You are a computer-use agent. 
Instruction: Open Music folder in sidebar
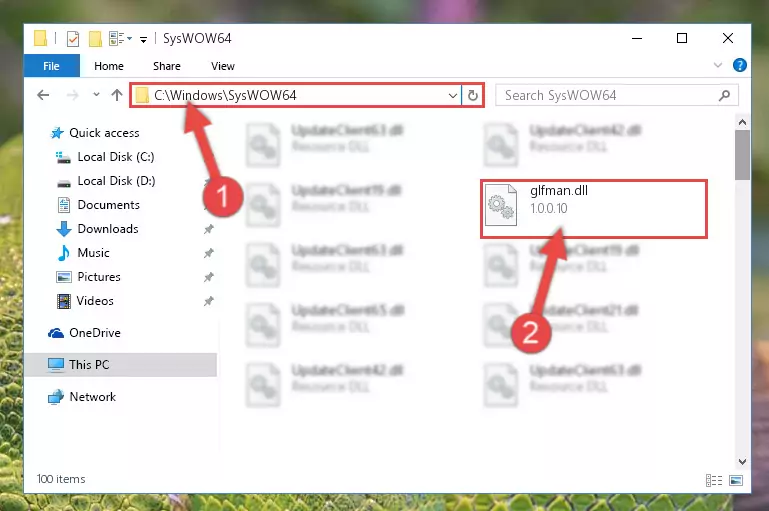(93, 253)
